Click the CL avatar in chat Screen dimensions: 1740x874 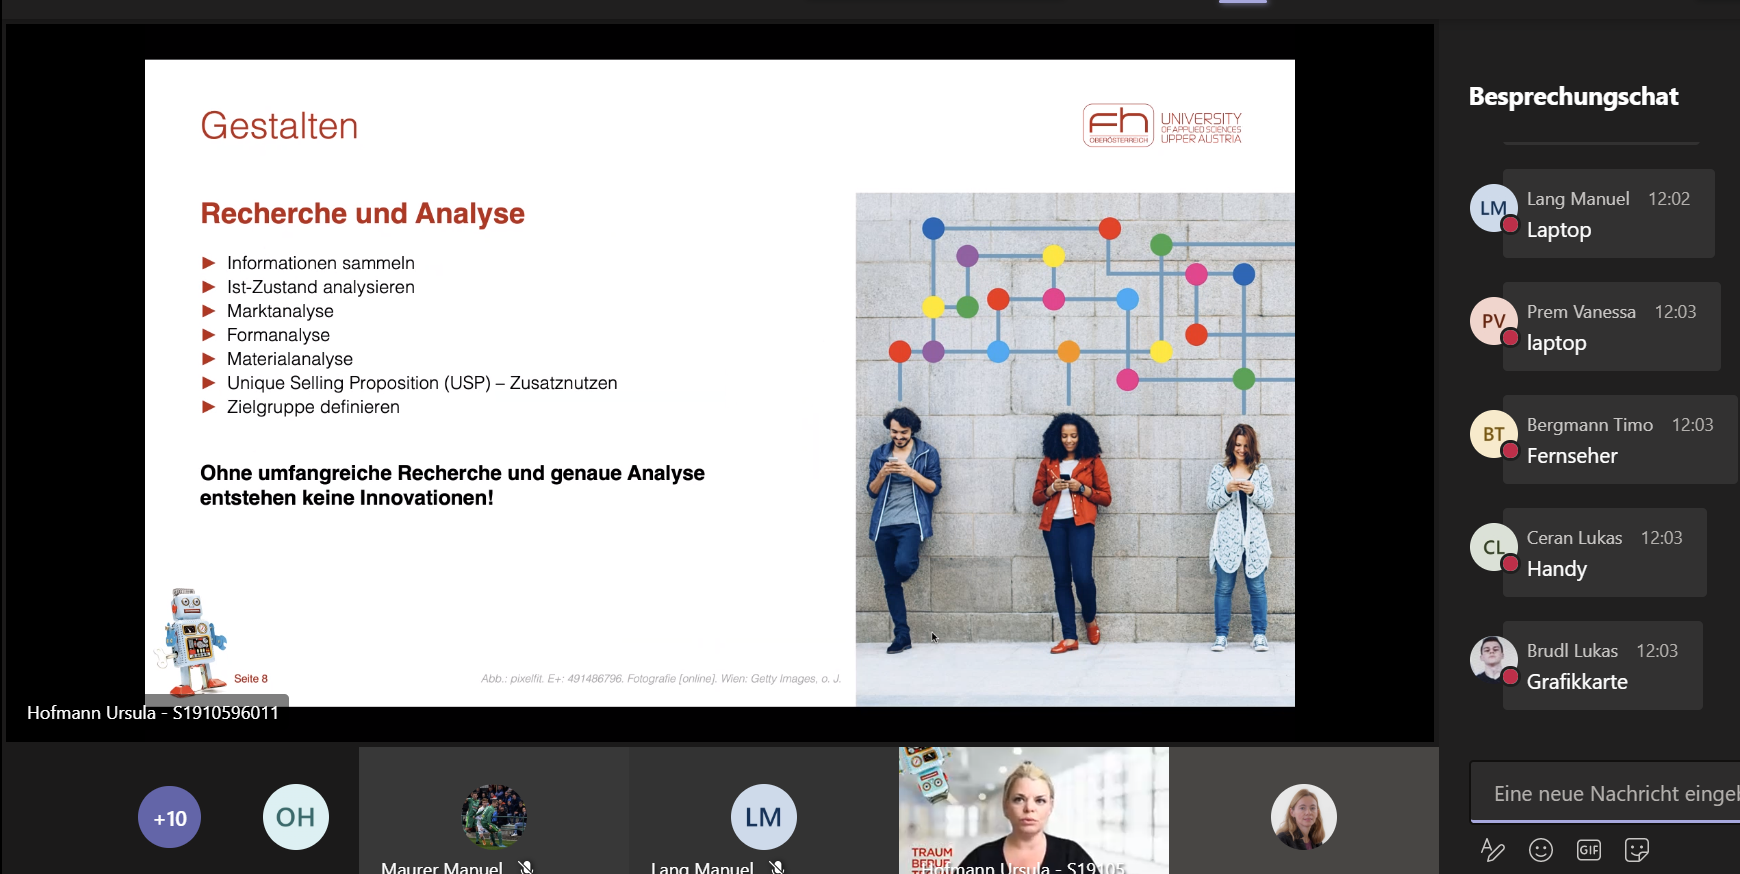[1493, 547]
